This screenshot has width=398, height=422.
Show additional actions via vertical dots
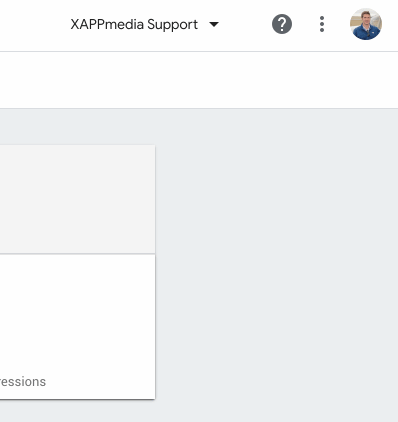click(322, 24)
